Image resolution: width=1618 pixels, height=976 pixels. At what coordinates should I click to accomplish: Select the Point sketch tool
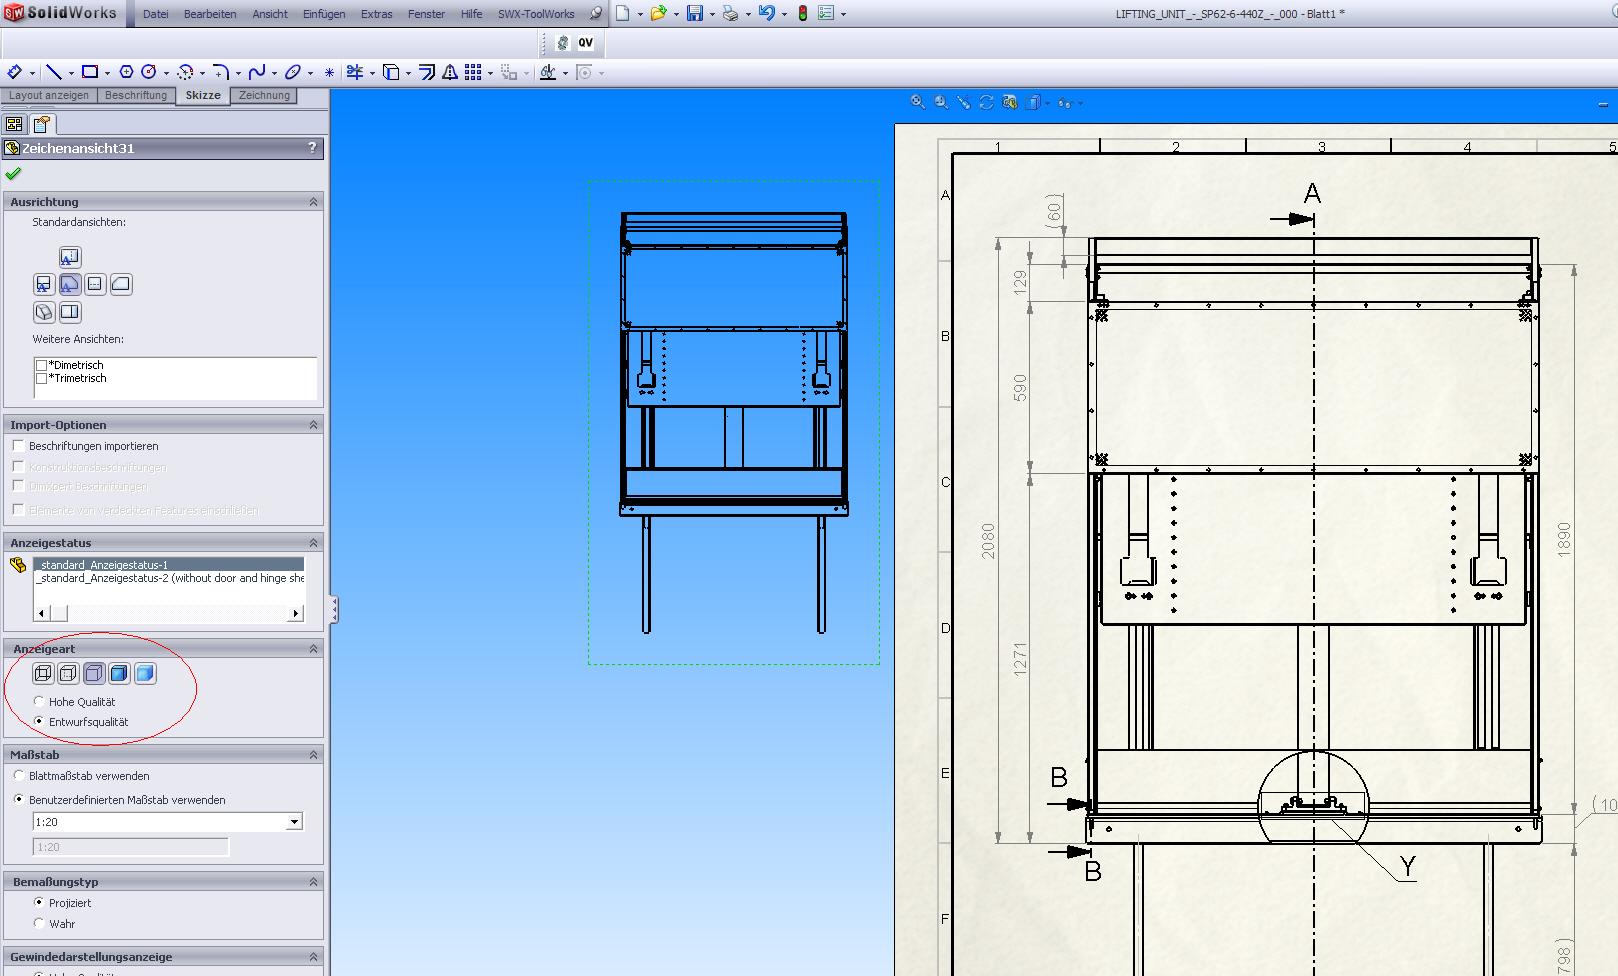coord(329,72)
